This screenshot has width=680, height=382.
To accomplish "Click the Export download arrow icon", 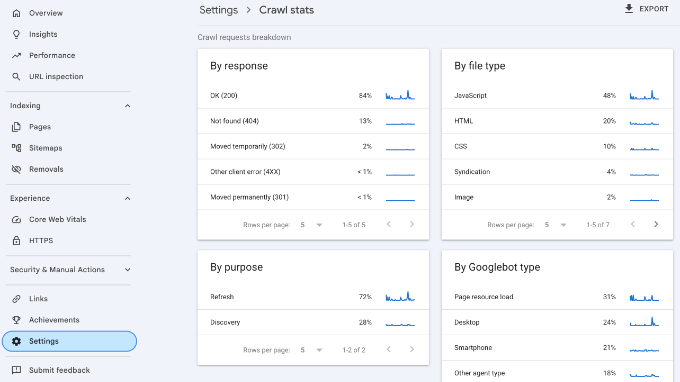I will click(x=629, y=9).
